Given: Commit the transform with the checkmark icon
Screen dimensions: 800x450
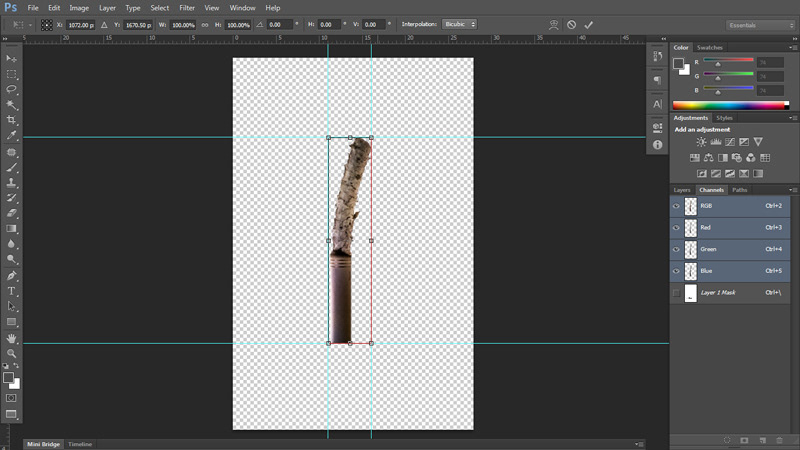Looking at the screenshot, I should [588, 24].
